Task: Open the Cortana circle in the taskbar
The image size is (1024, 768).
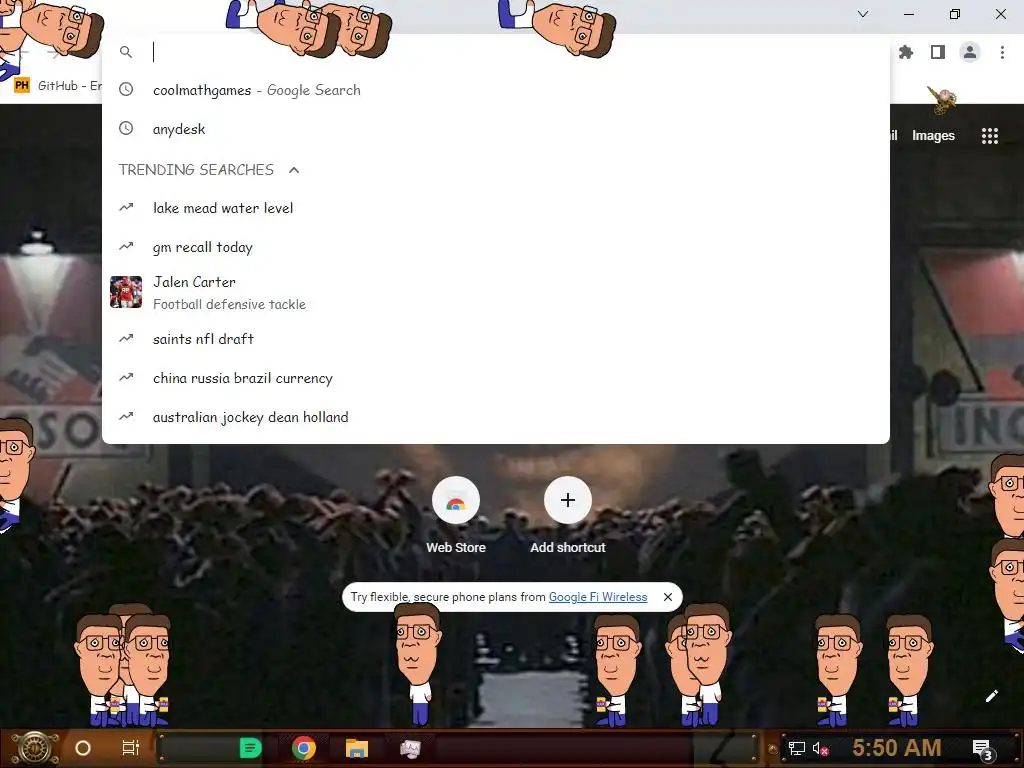Action: tap(83, 748)
